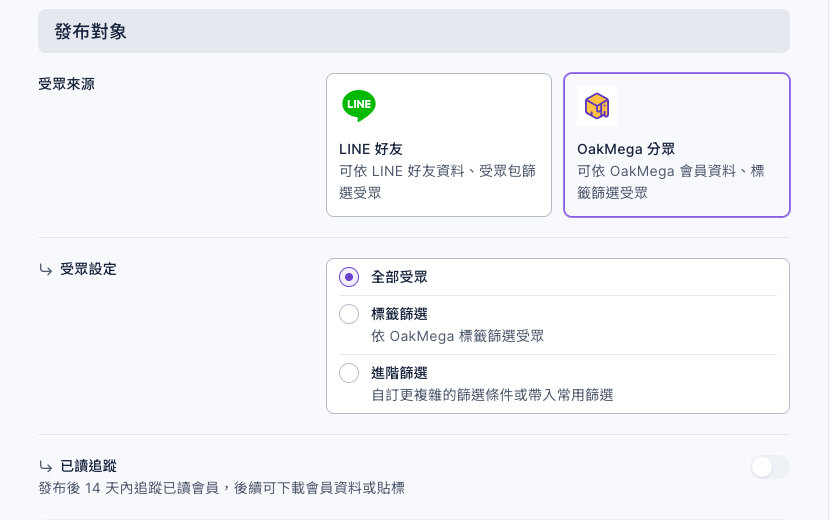The height and width of the screenshot is (520, 830).
Task: Click the 受眾來源 label
Action: 66,84
